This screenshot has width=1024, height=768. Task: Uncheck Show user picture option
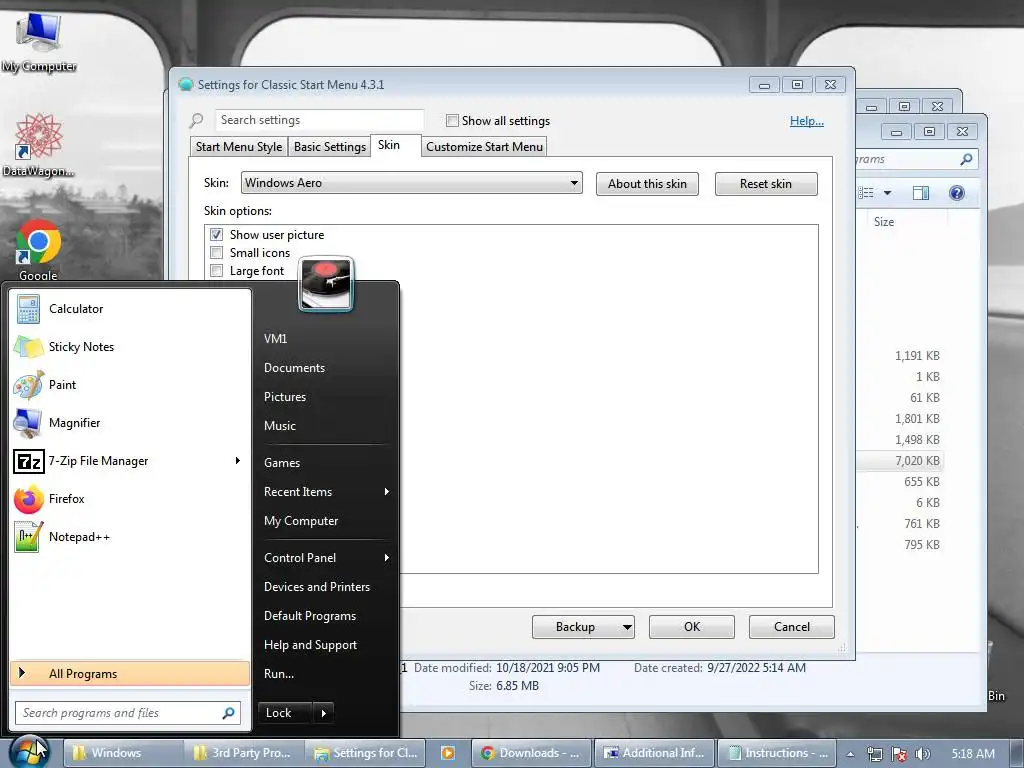(216, 234)
